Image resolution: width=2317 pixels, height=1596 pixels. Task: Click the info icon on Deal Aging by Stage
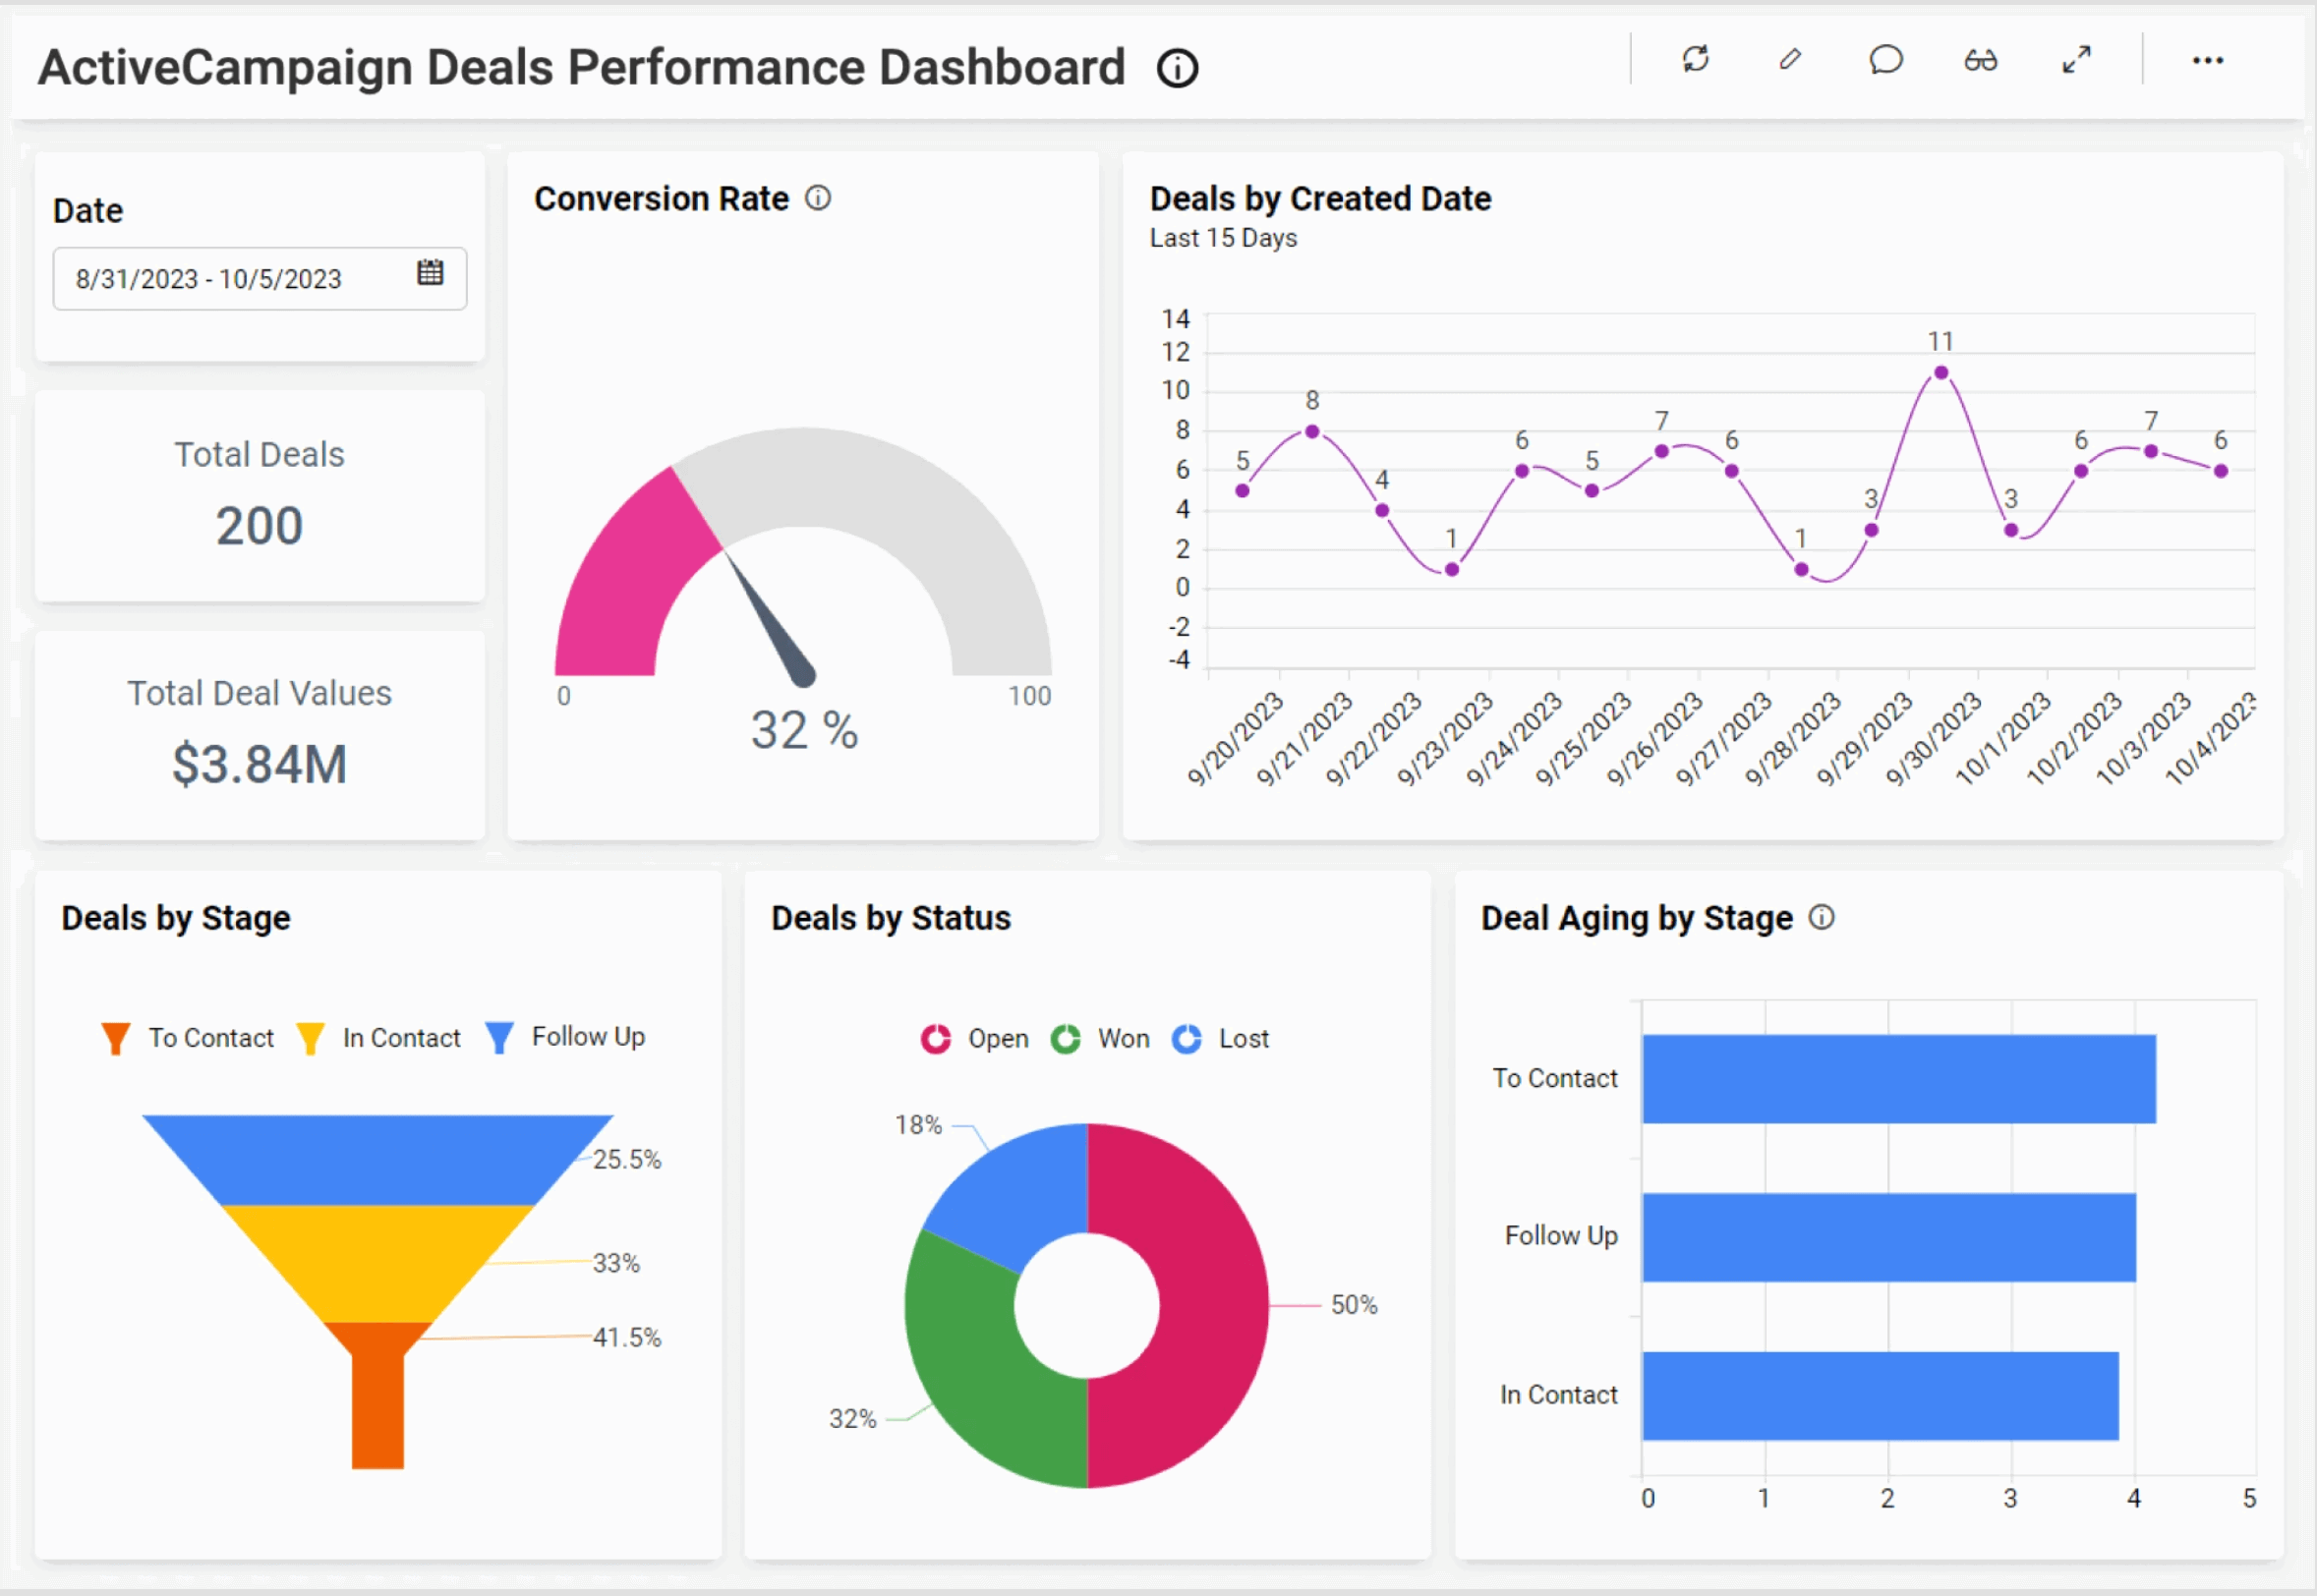[x=1824, y=917]
